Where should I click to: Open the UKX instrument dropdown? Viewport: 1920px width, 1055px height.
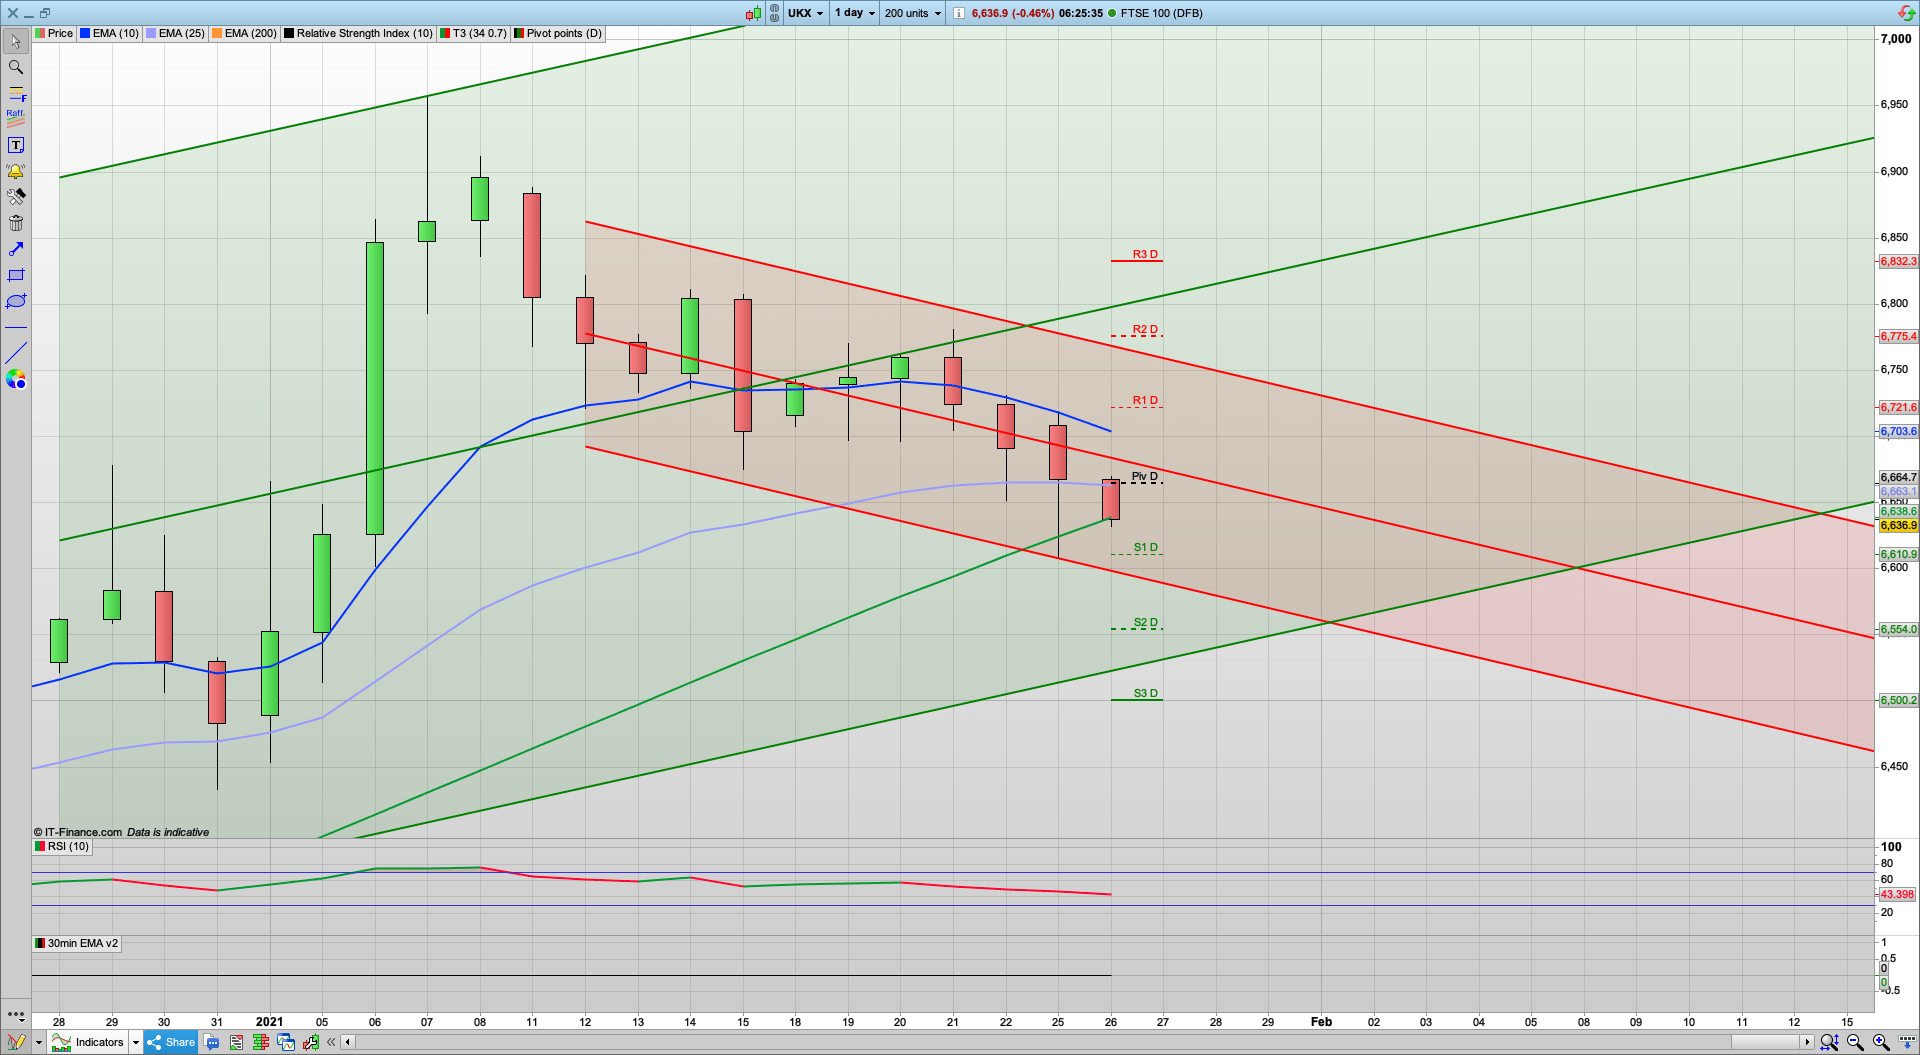805,13
